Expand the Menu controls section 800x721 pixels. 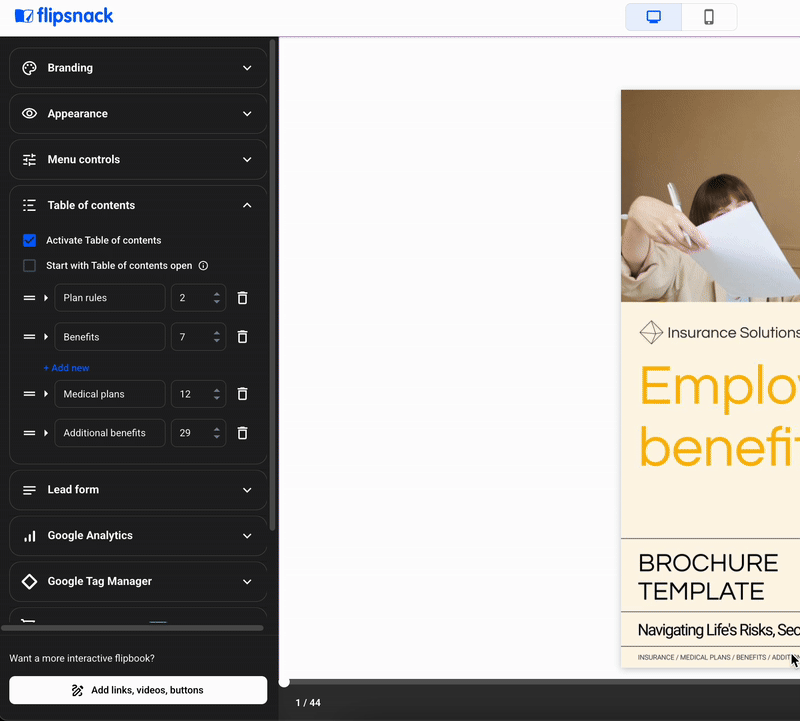247,159
